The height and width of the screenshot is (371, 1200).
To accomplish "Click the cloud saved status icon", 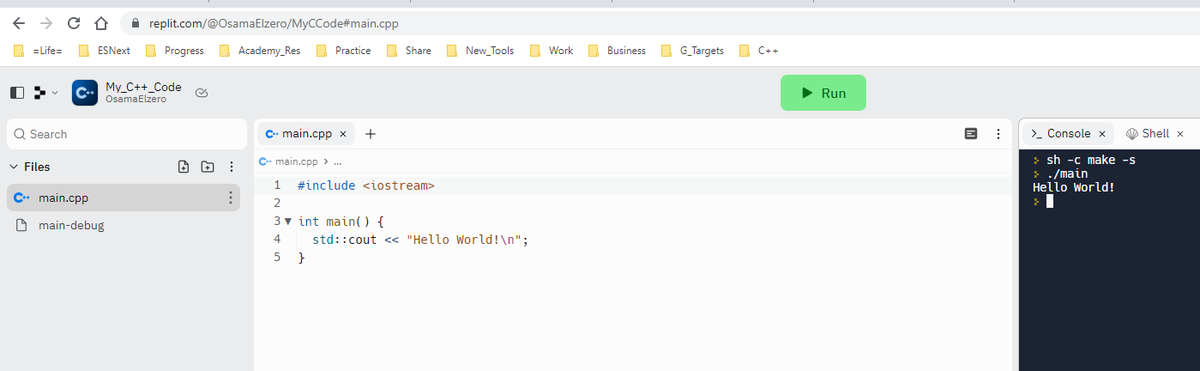I will coord(201,93).
